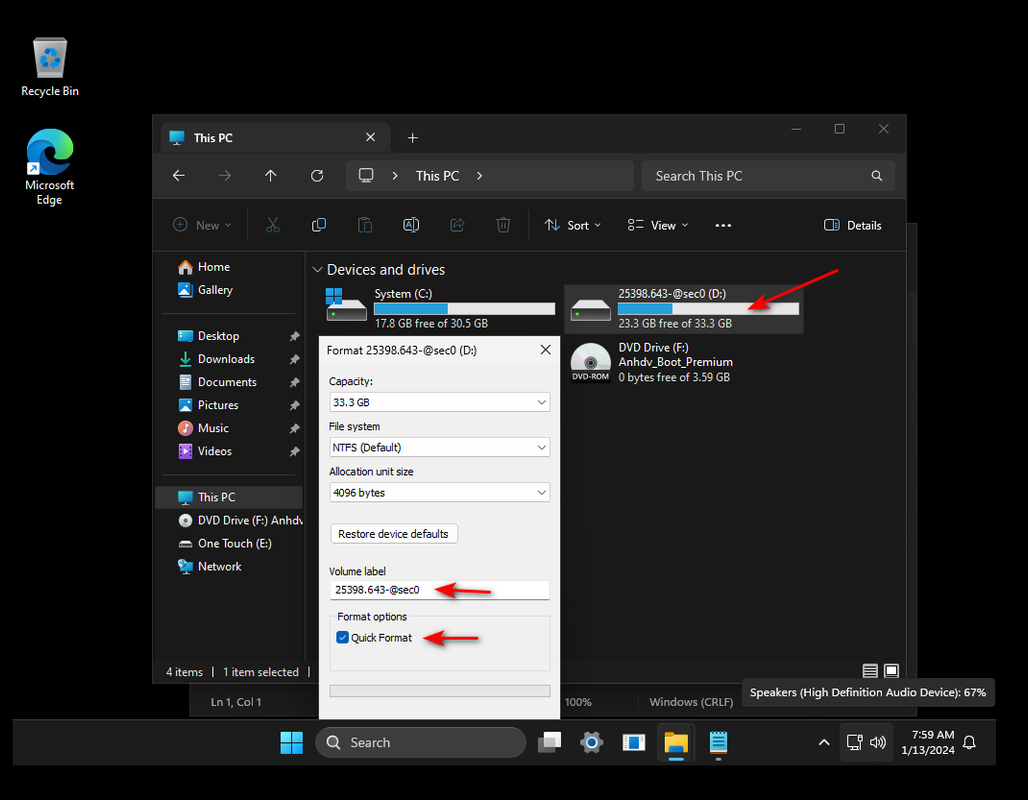The image size is (1028, 800).
Task: Open the notifications bell icon
Action: coord(969,742)
